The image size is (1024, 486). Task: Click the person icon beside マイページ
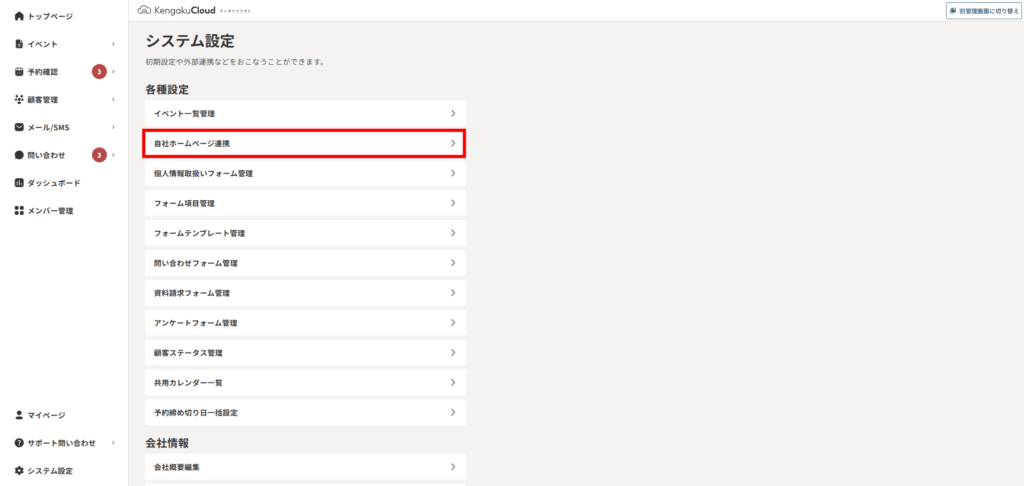point(19,415)
